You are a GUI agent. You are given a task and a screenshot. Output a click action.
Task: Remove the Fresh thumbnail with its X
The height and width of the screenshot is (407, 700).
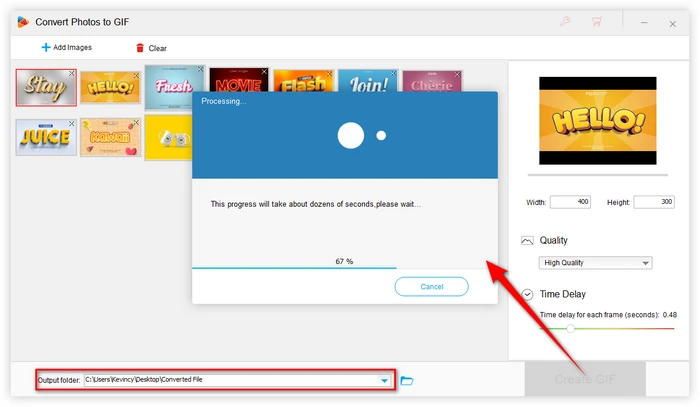pyautogui.click(x=200, y=69)
